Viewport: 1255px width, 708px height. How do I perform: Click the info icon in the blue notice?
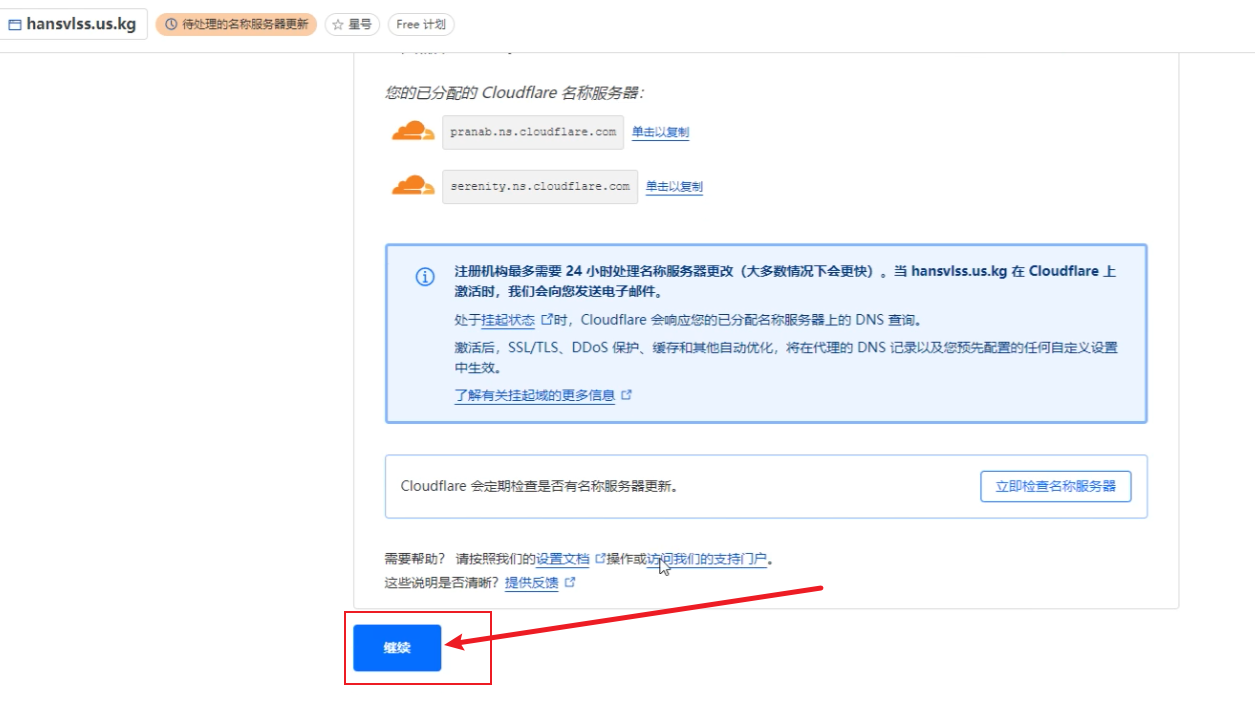point(425,277)
